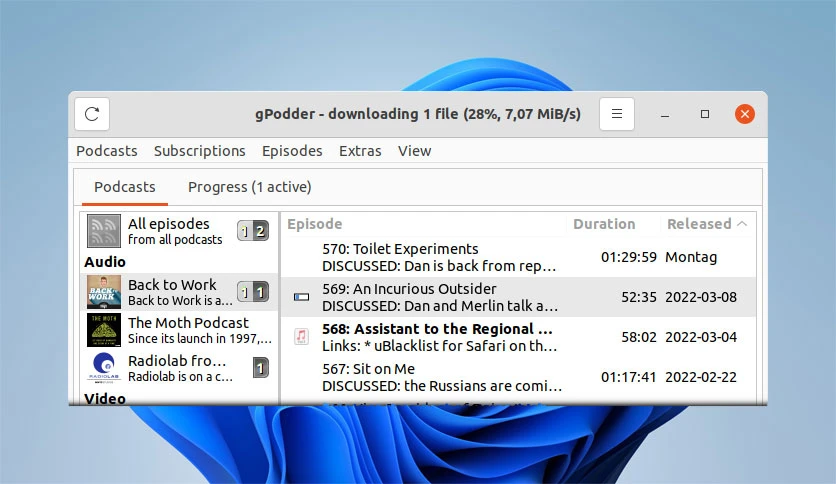Viewport: 836px width, 484px height.
Task: Click the release date 2022-03-08
Action: pos(701,297)
